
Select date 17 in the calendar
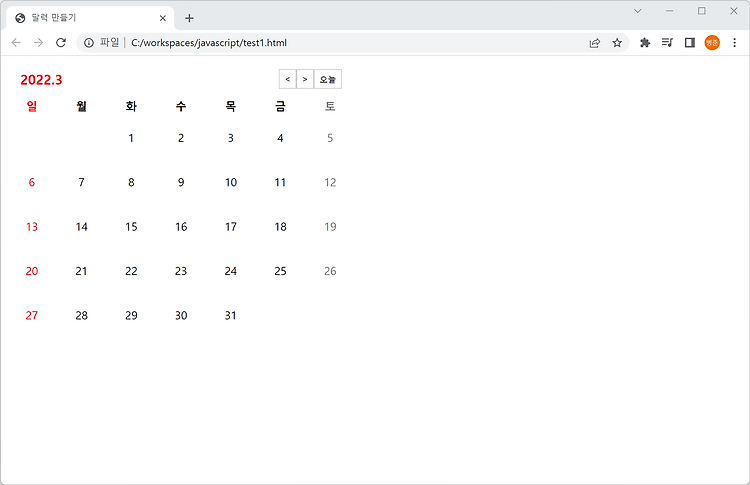(231, 227)
